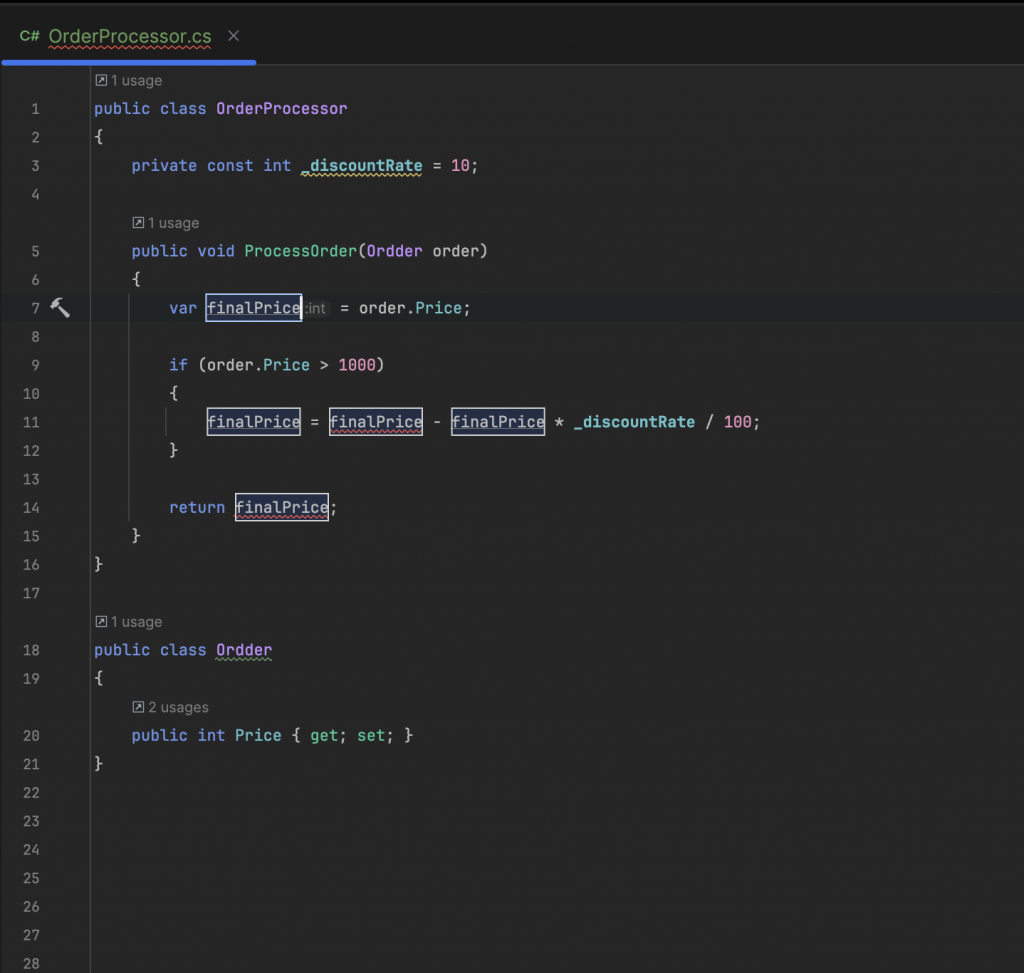The image size is (1024, 973).
Task: Click line number 14 in the gutter
Action: 31,508
